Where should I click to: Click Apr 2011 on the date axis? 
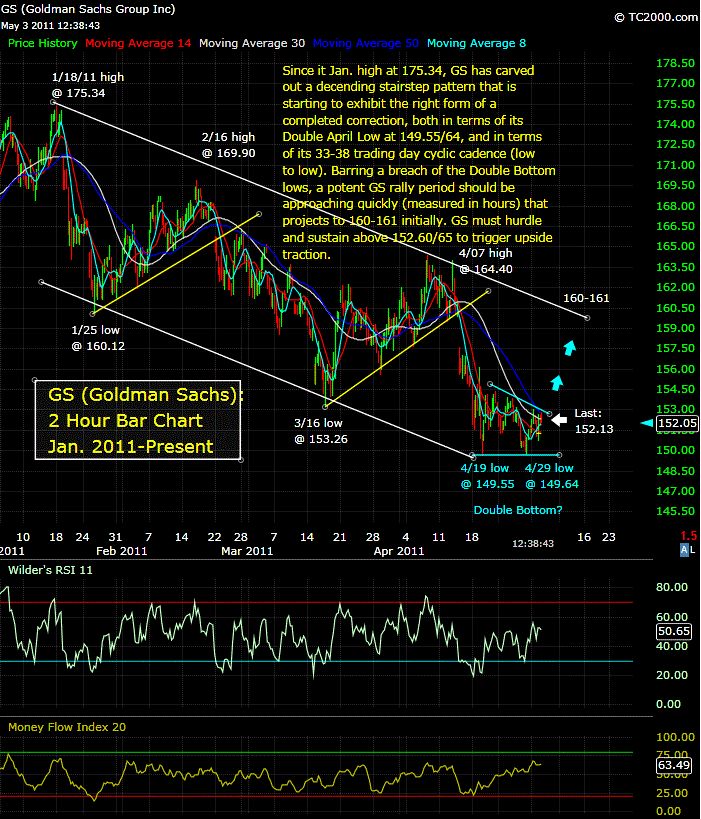pyautogui.click(x=399, y=551)
